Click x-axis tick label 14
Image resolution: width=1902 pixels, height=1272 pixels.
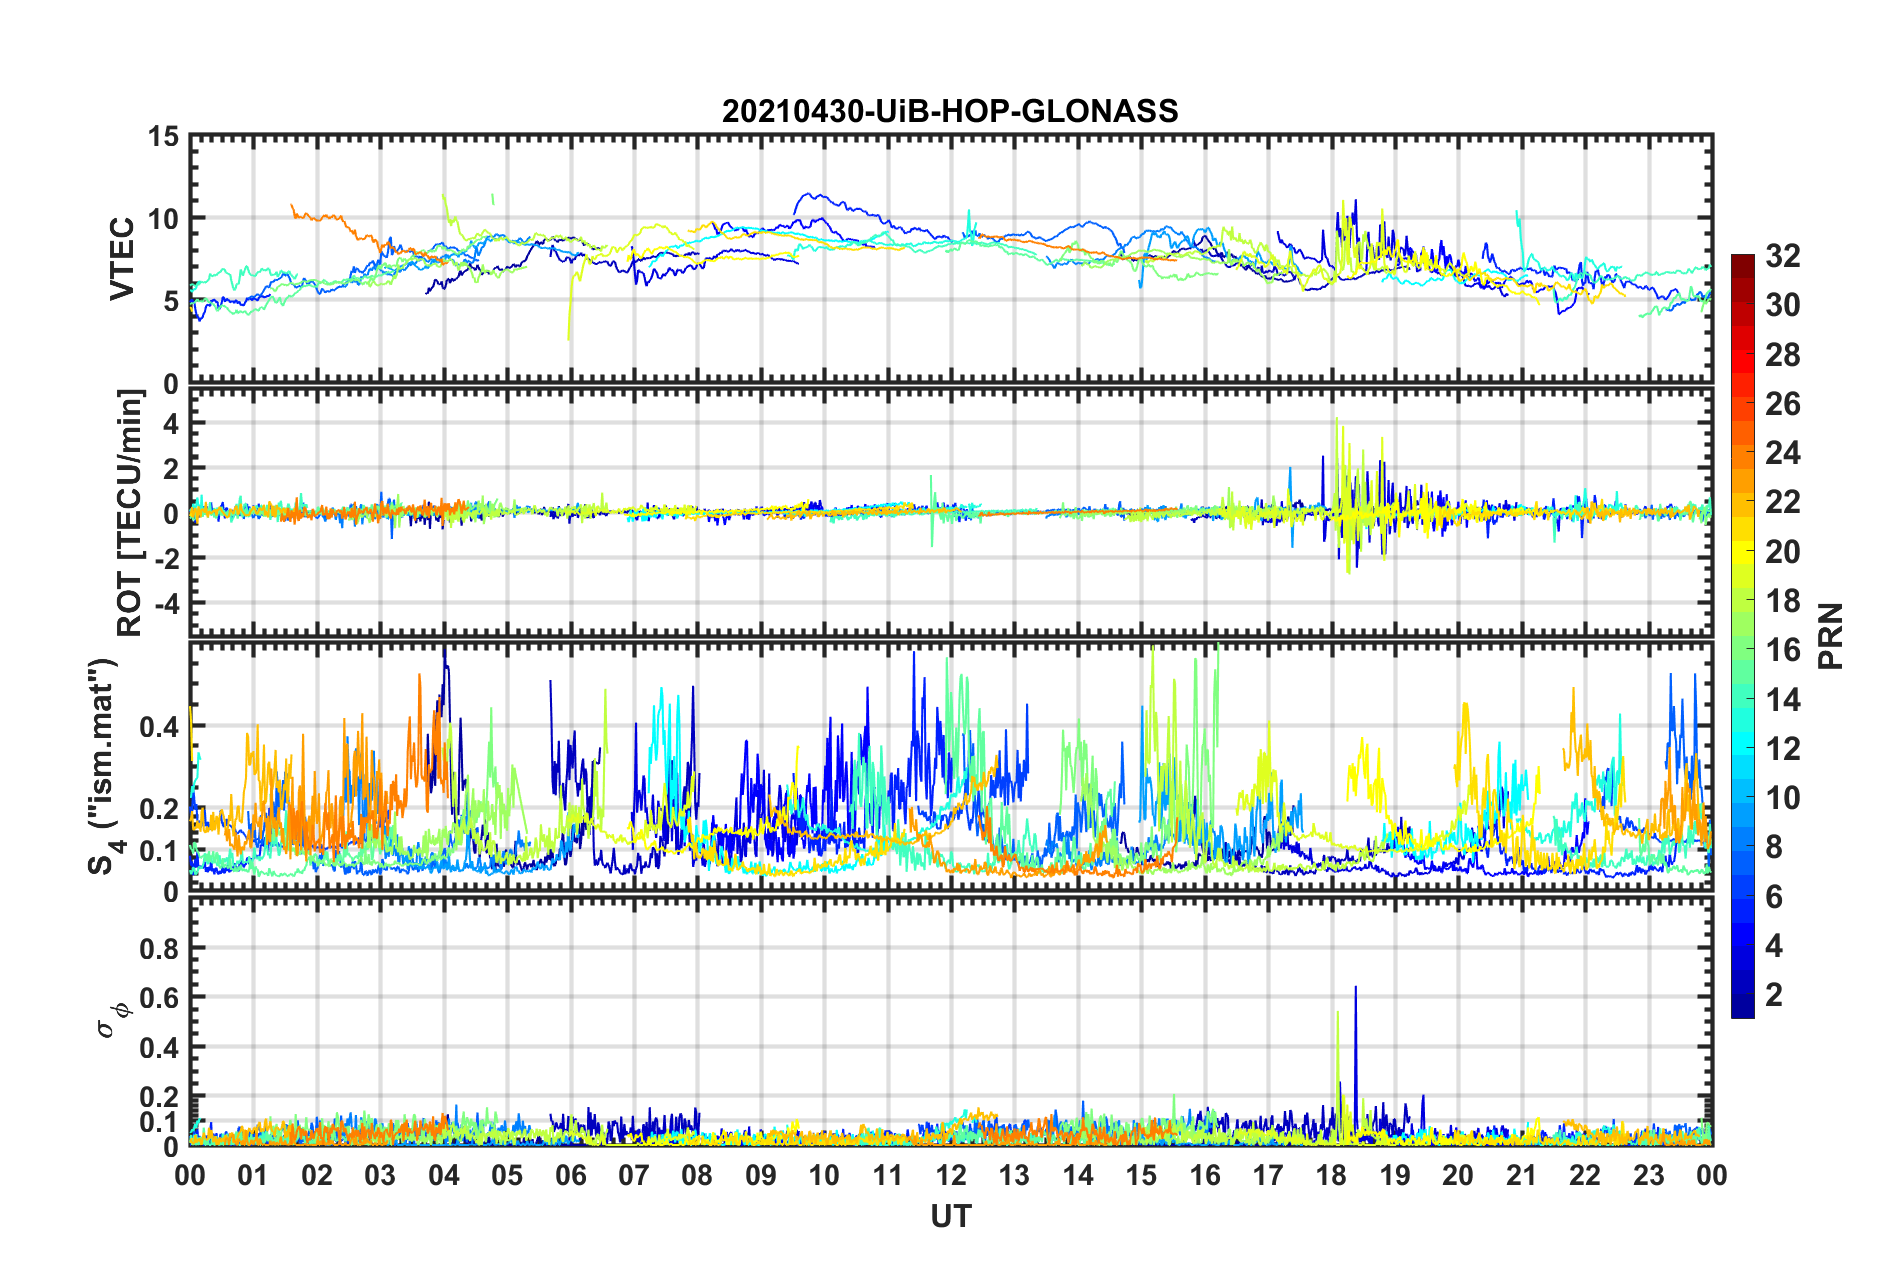pos(1078,1175)
